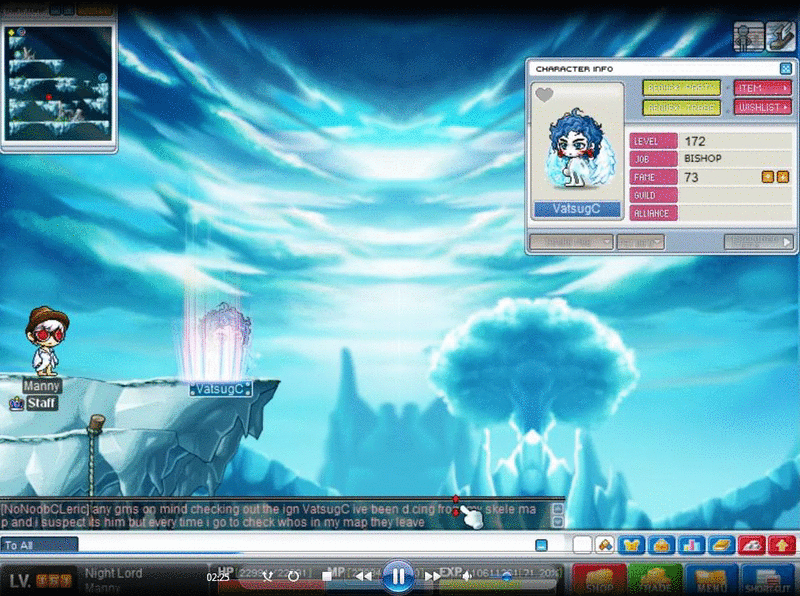Viewport: 800px width, 596px height.
Task: Close the Character Info window
Action: coord(786,68)
